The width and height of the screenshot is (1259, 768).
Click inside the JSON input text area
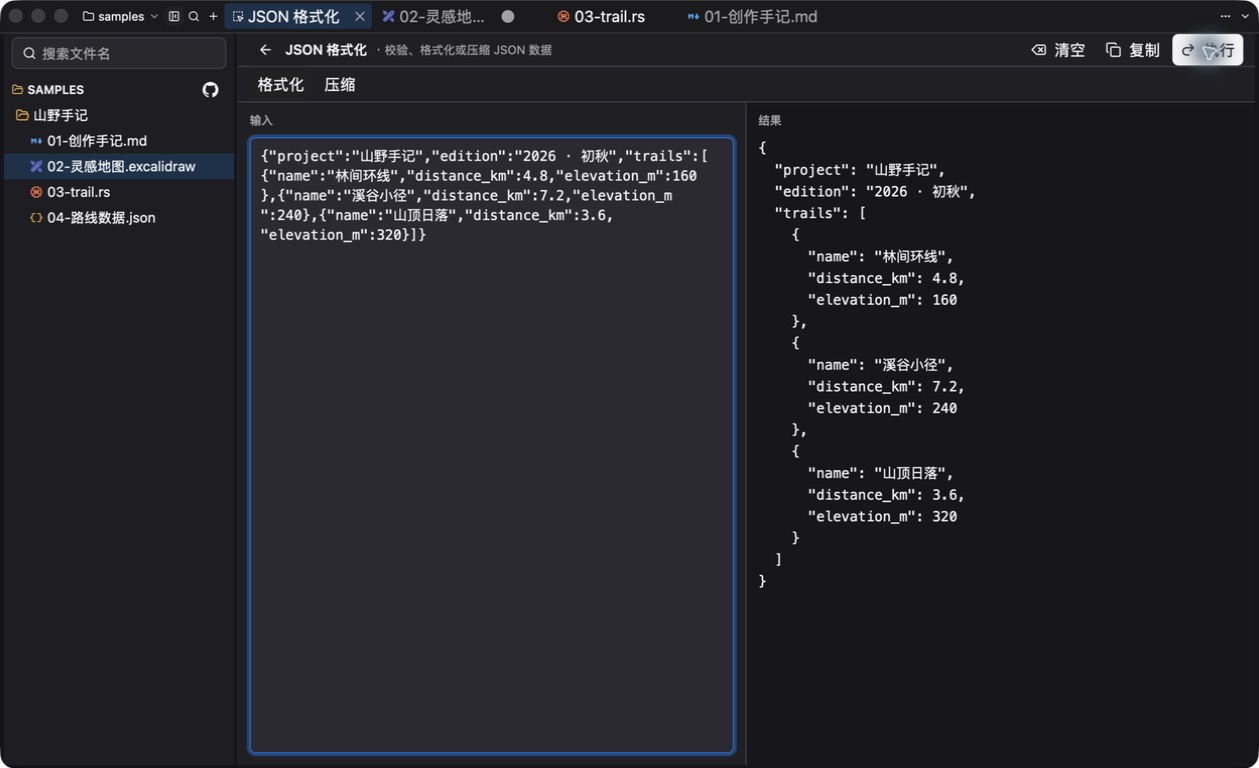coord(492,445)
